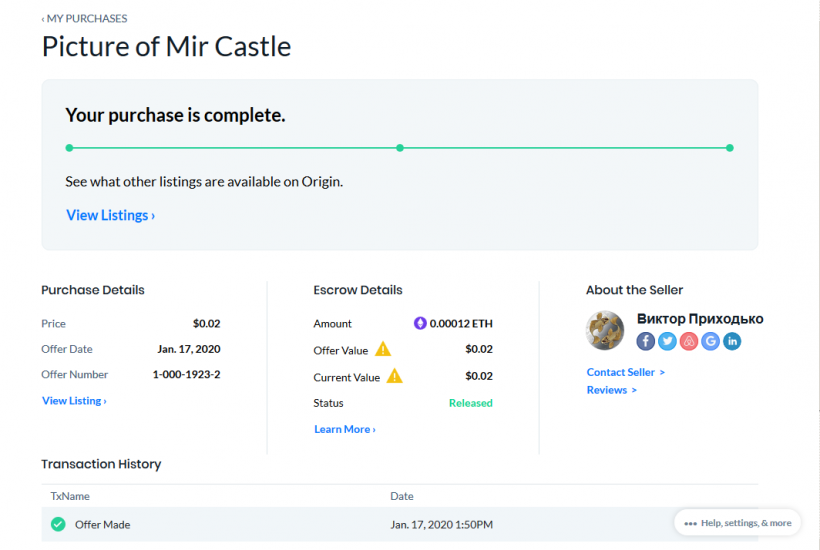This screenshot has height=550, width=820.
Task: Click the Offer Date Jan. 17, 2020 value
Action: tap(189, 349)
